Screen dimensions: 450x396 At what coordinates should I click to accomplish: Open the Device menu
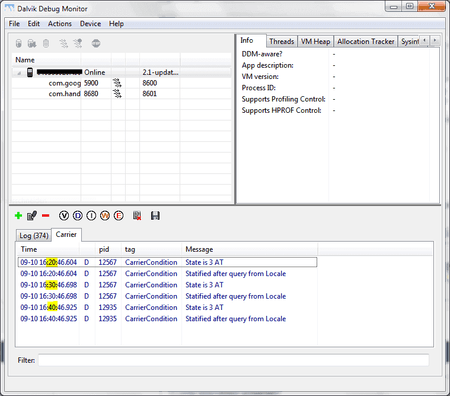(x=90, y=24)
